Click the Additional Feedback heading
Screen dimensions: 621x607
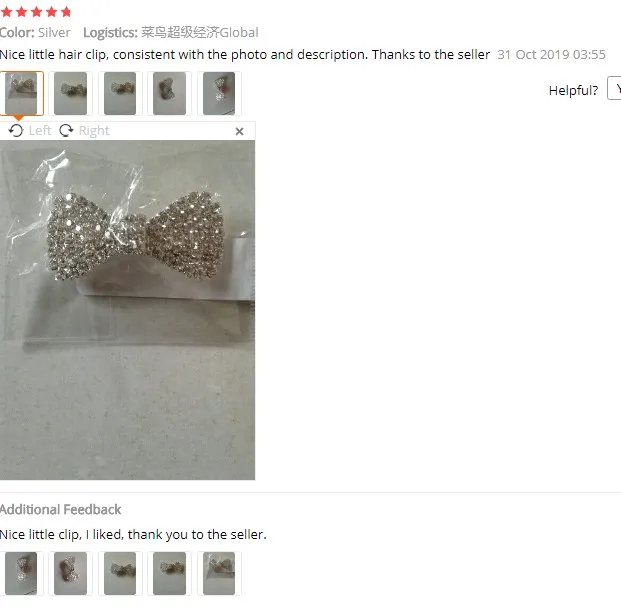coord(60,510)
